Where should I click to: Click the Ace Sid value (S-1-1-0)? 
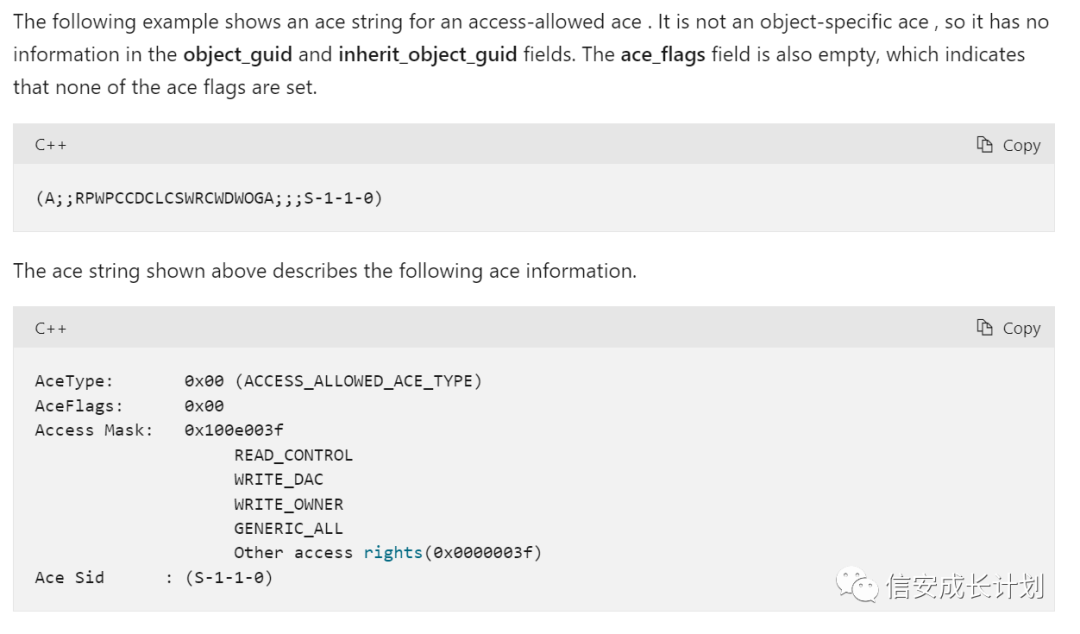click(229, 578)
